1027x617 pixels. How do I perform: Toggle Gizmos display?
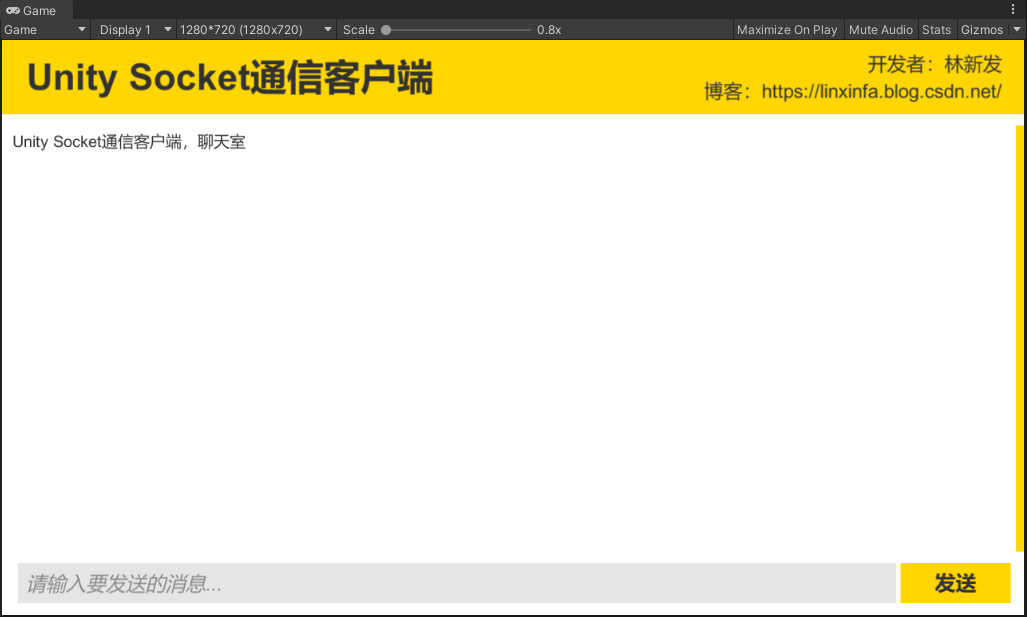coord(982,29)
